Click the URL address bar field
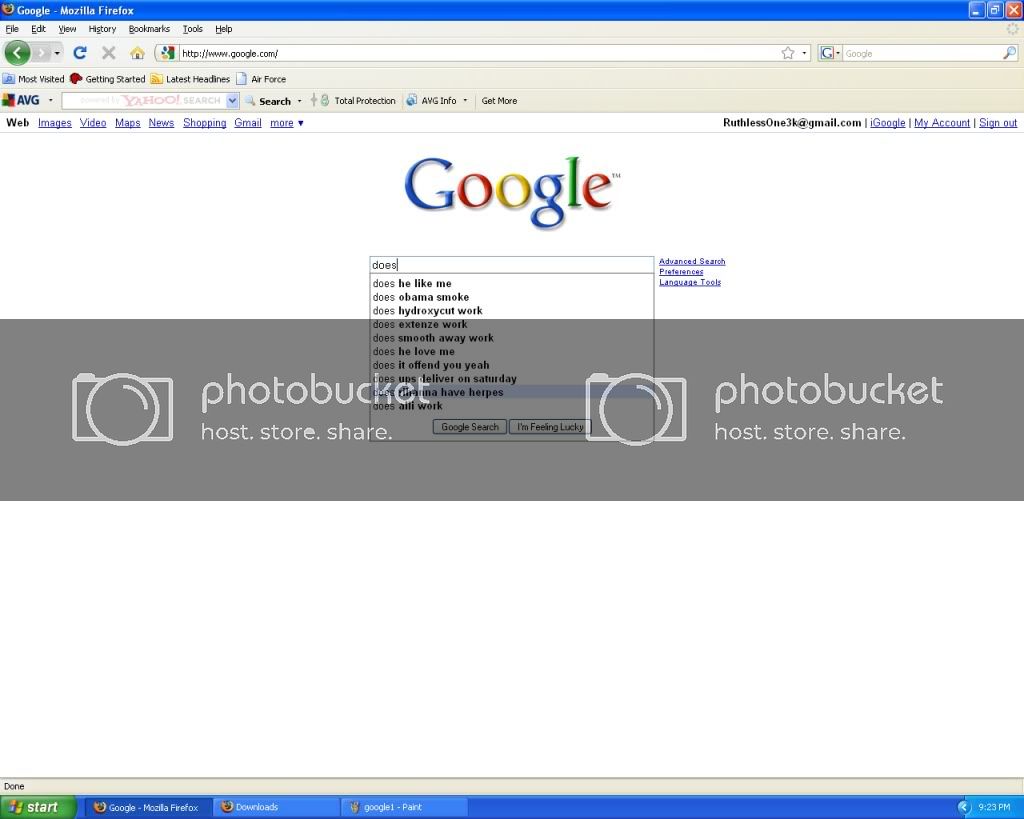This screenshot has width=1024, height=819. click(480, 54)
